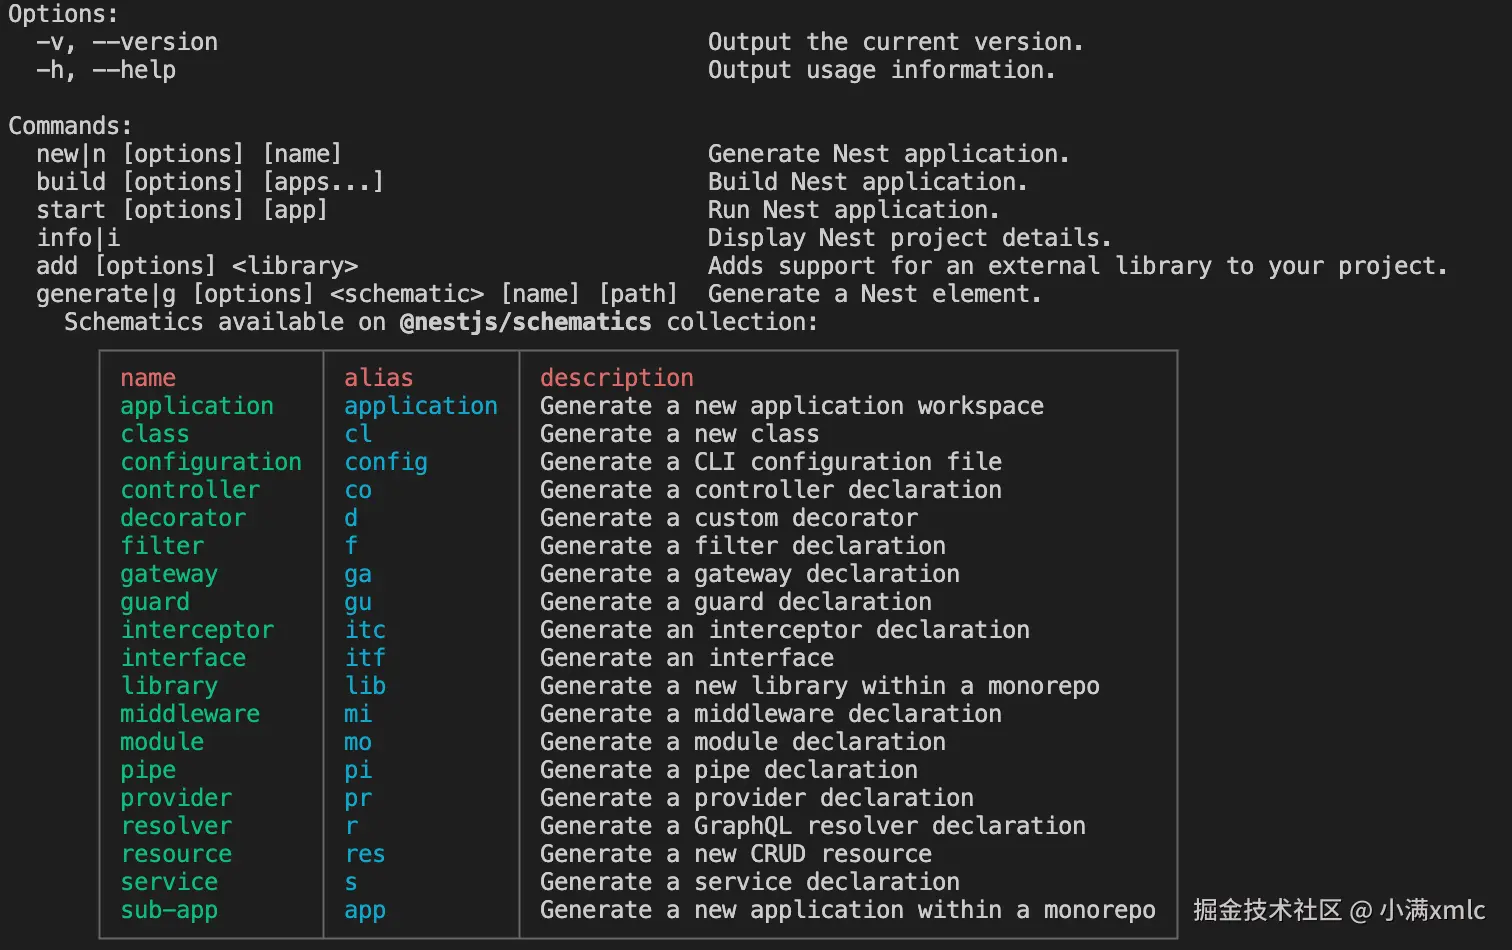Click the "Commands:" section heading
Image resolution: width=1512 pixels, height=950 pixels.
pos(70,126)
